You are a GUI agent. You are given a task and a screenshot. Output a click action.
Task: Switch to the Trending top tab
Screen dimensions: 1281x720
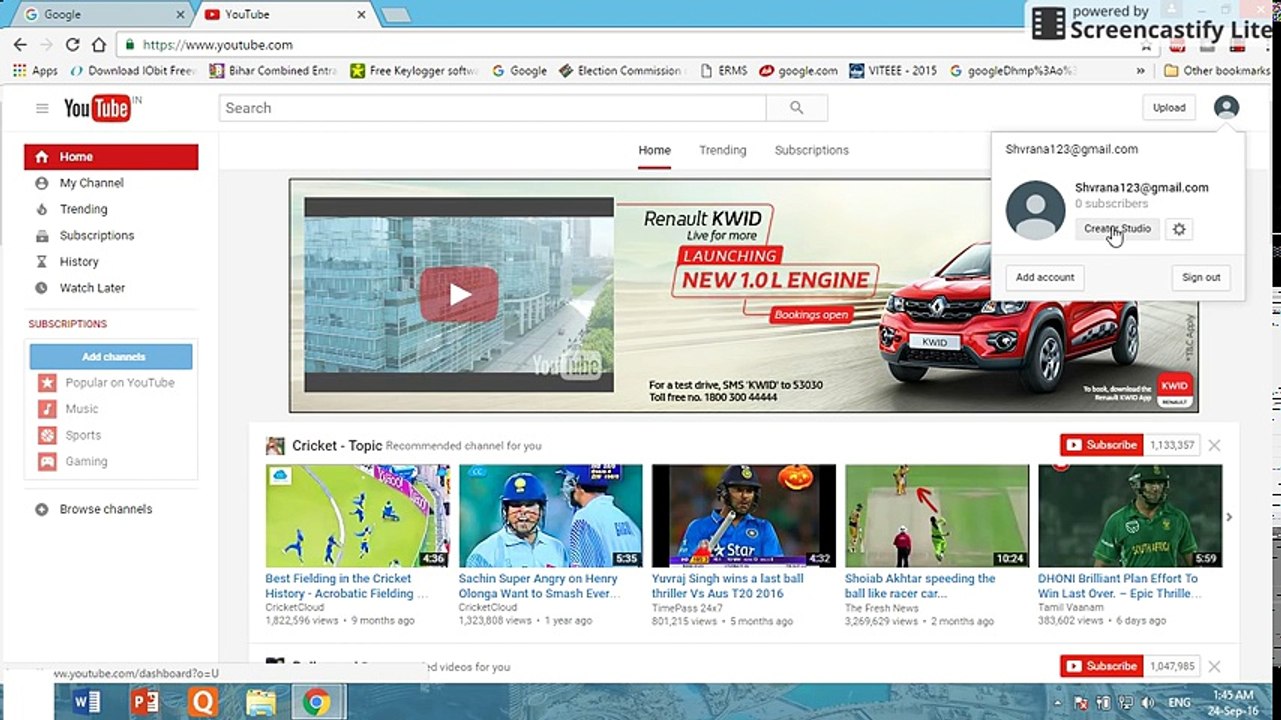[x=722, y=150]
